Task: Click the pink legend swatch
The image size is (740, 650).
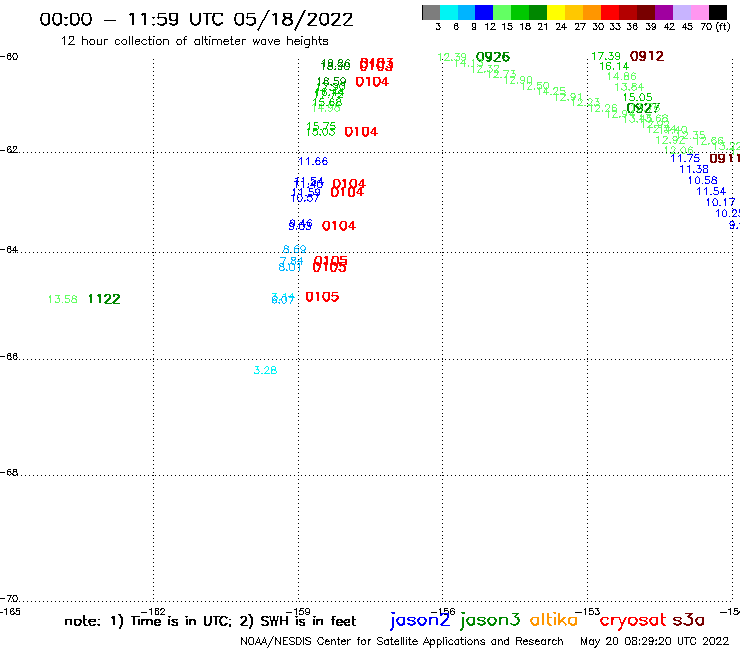Action: point(699,13)
